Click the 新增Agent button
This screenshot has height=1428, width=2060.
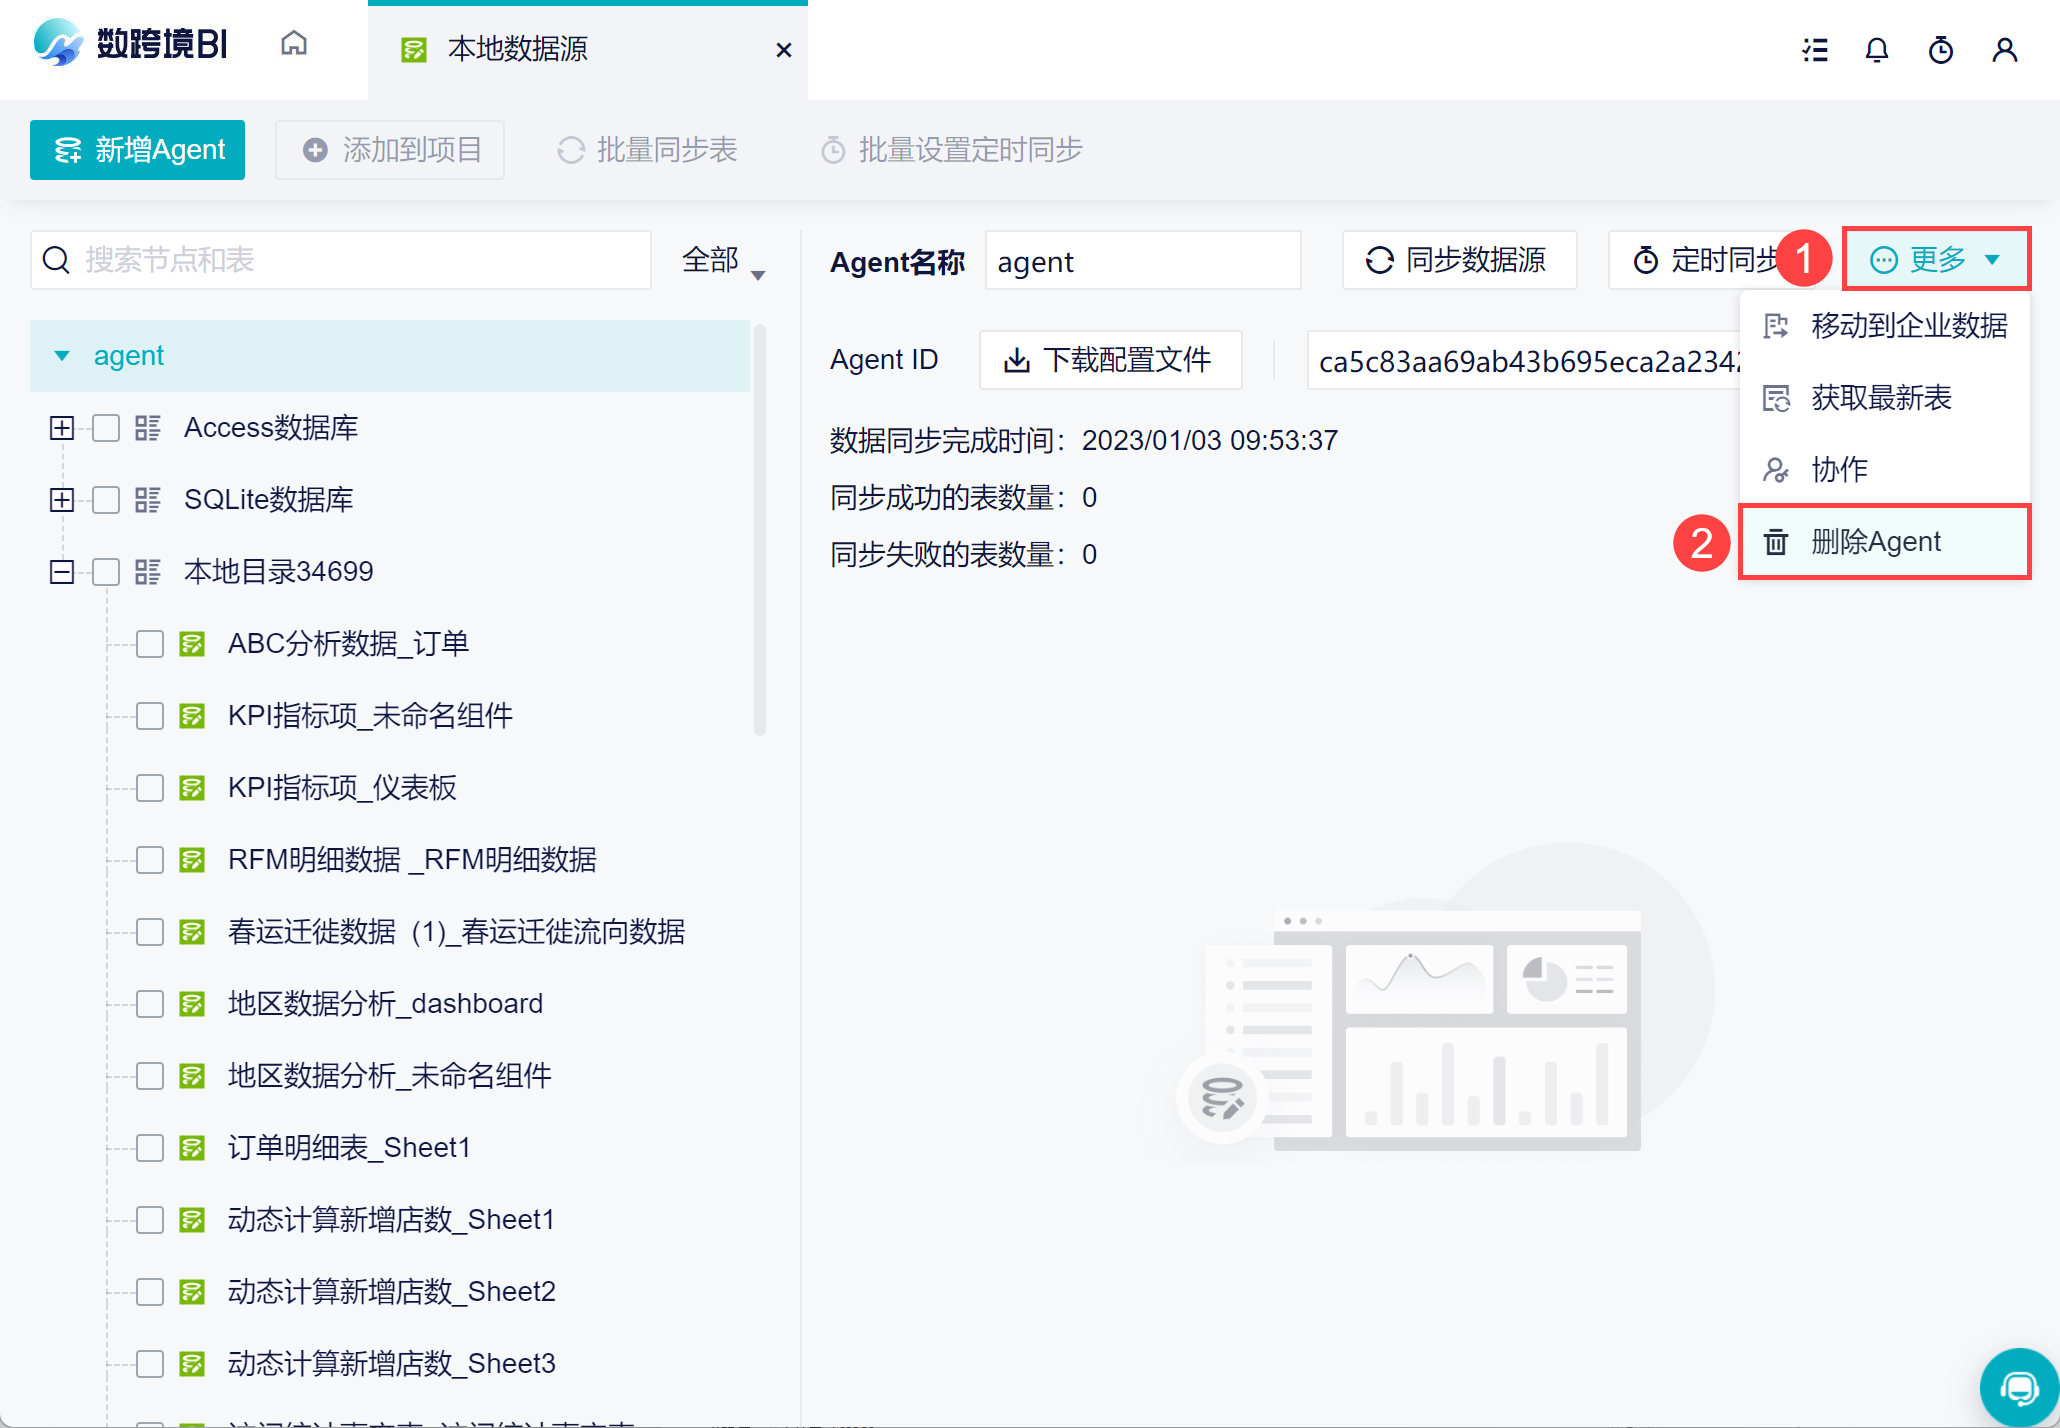138,150
